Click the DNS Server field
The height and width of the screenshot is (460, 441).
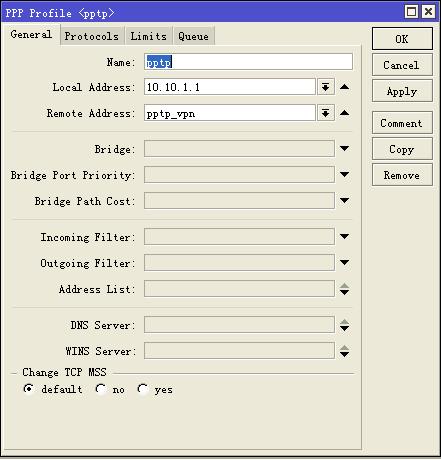(239, 325)
